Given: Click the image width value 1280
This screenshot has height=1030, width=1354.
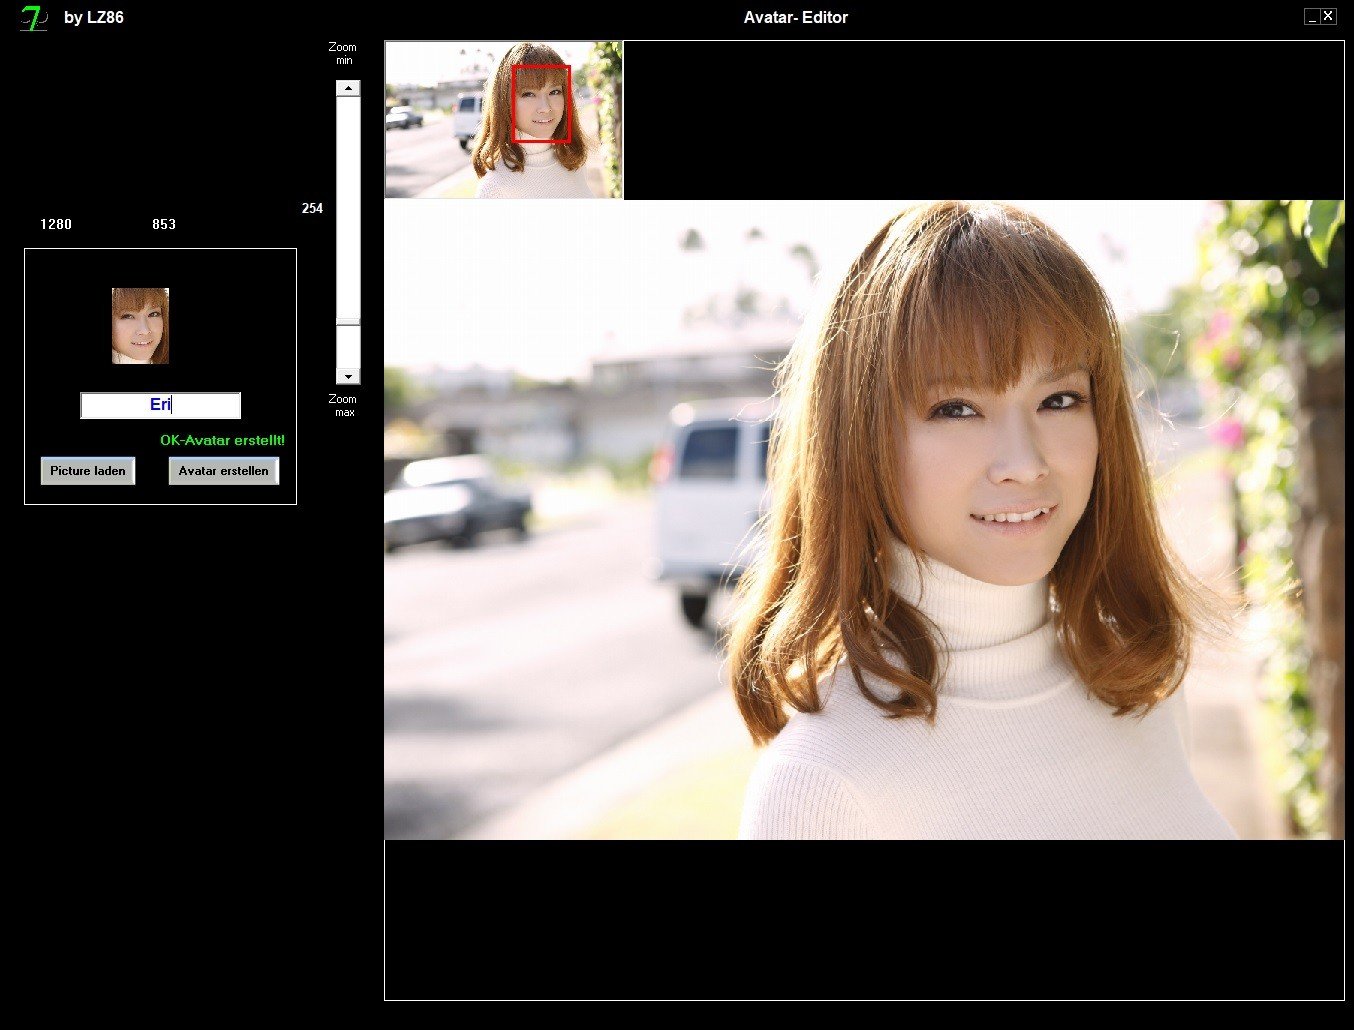Looking at the screenshot, I should (x=56, y=224).
